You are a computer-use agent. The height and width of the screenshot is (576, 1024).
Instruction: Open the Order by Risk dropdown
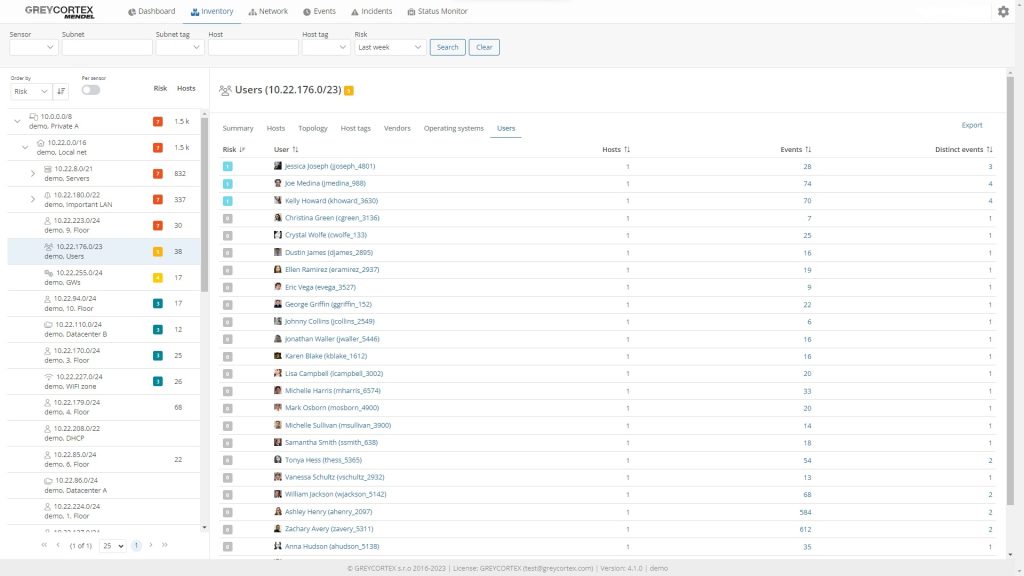click(30, 91)
